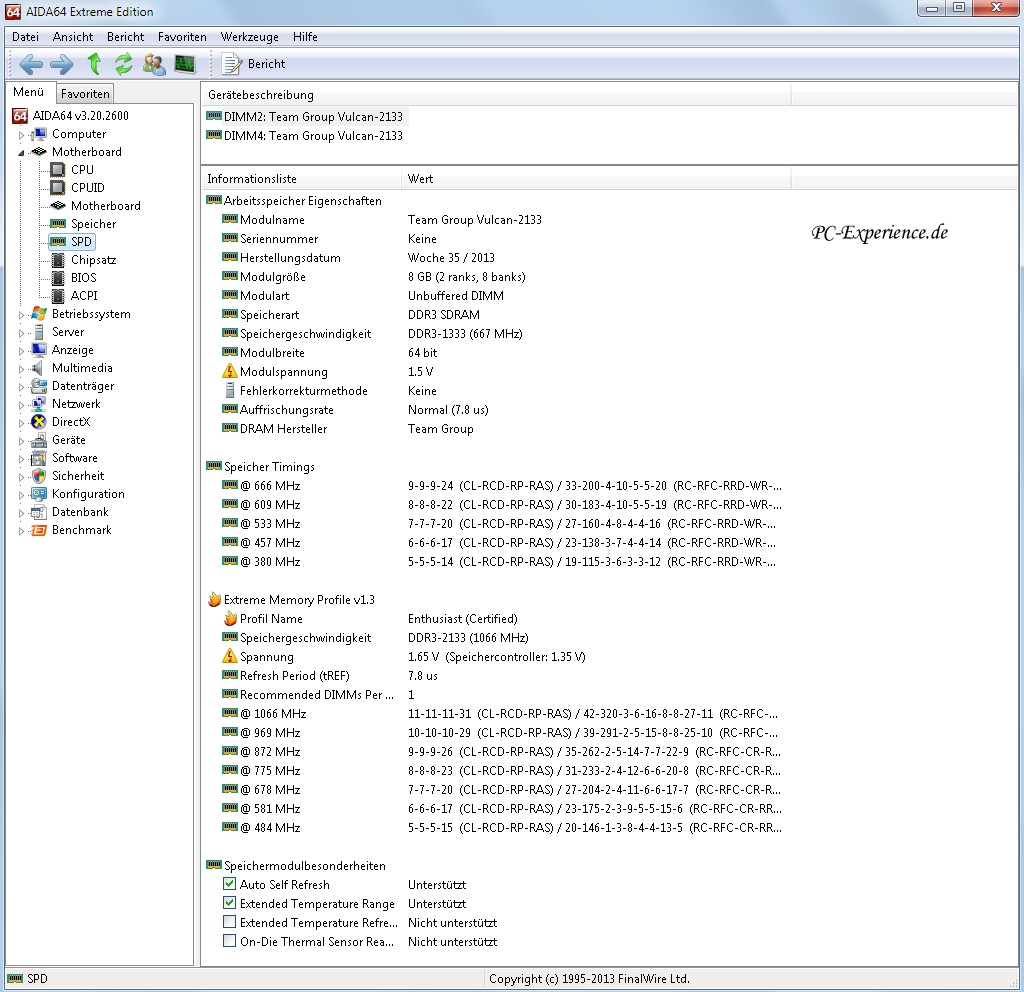Click the green refresh arrows icon
Screen dimensions: 1024x992
(124, 65)
